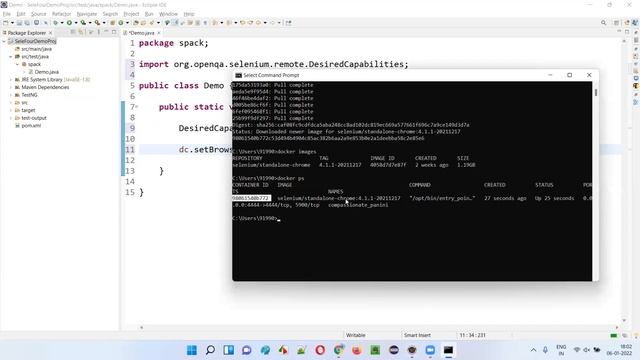This screenshot has height=360, width=640.
Task: Expand Maven Dependencies node
Action: [11, 87]
